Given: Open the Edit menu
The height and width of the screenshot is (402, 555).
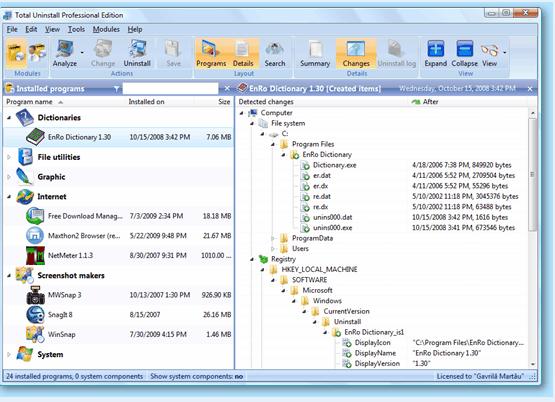Looking at the screenshot, I should (x=31, y=29).
